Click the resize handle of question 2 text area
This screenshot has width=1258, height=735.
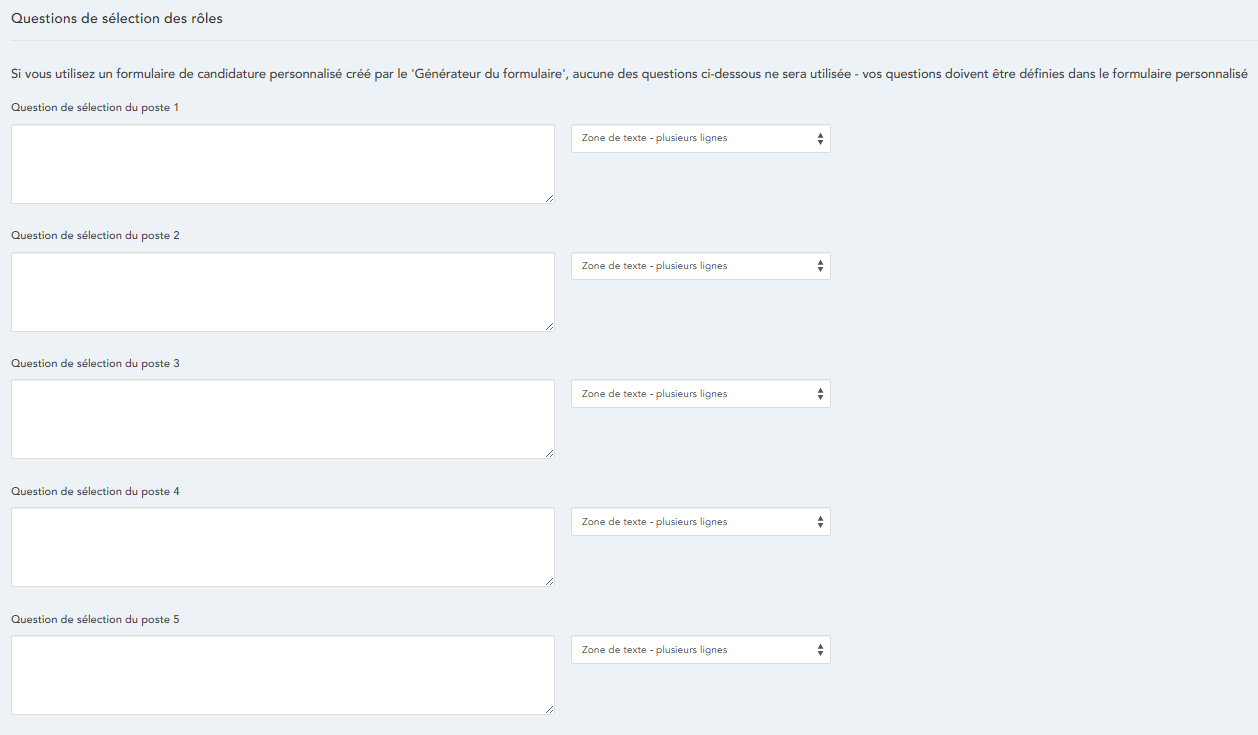549,326
